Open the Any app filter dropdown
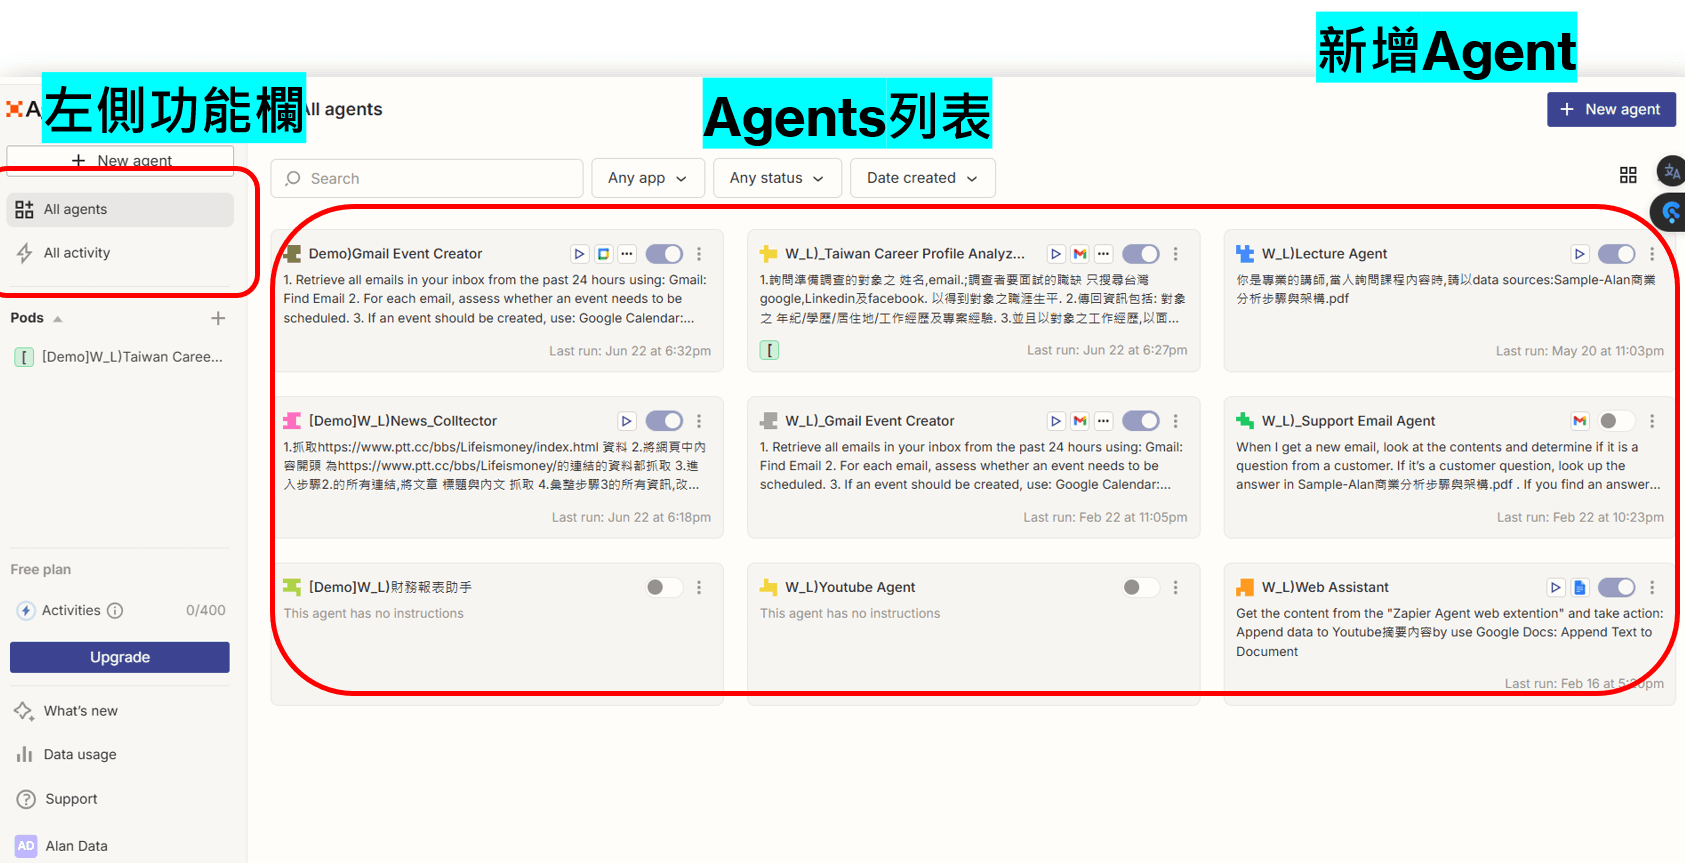The image size is (1685, 863). point(648,178)
